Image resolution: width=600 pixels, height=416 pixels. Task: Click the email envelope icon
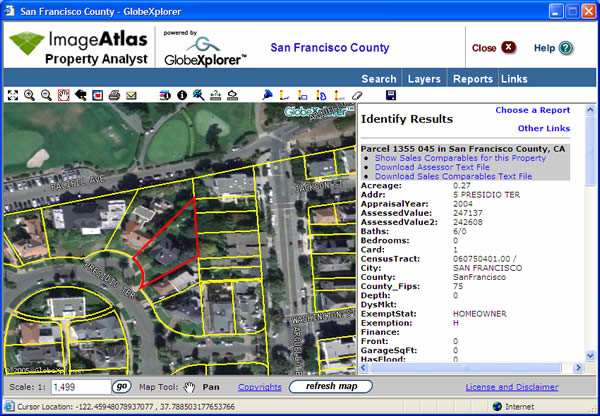point(131,95)
